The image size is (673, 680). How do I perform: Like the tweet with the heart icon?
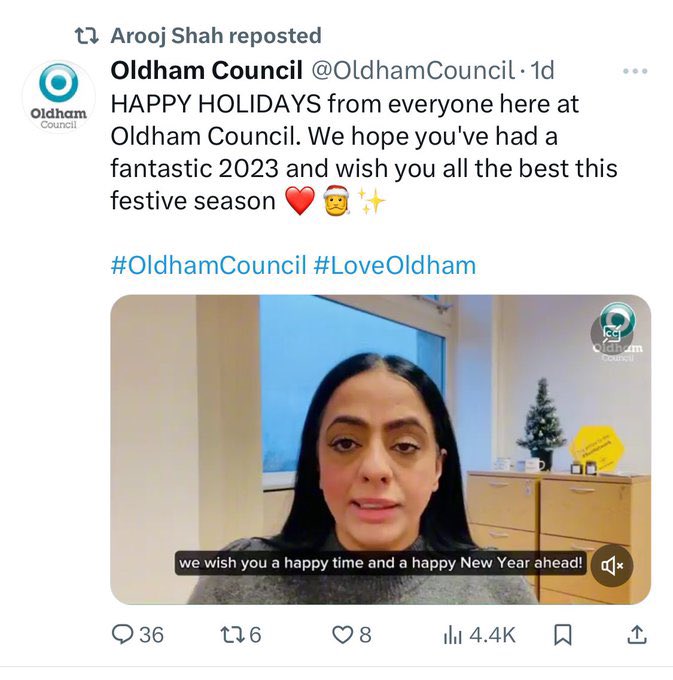pos(342,634)
